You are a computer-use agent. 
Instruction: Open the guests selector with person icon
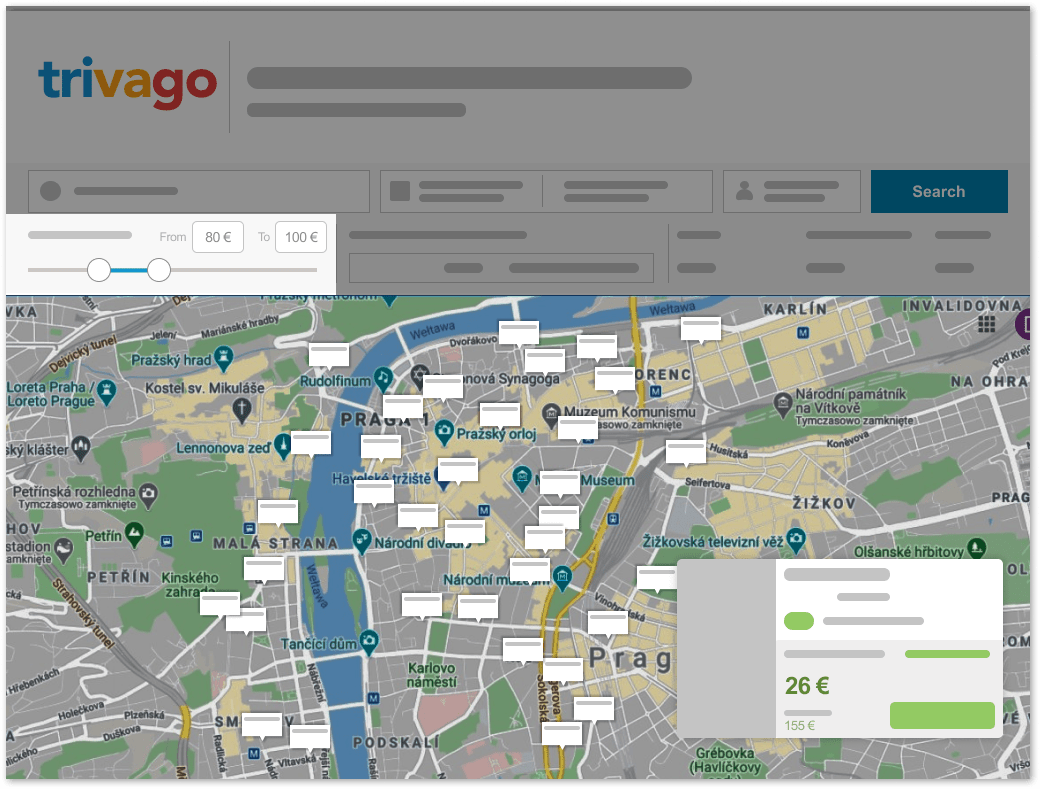click(791, 192)
